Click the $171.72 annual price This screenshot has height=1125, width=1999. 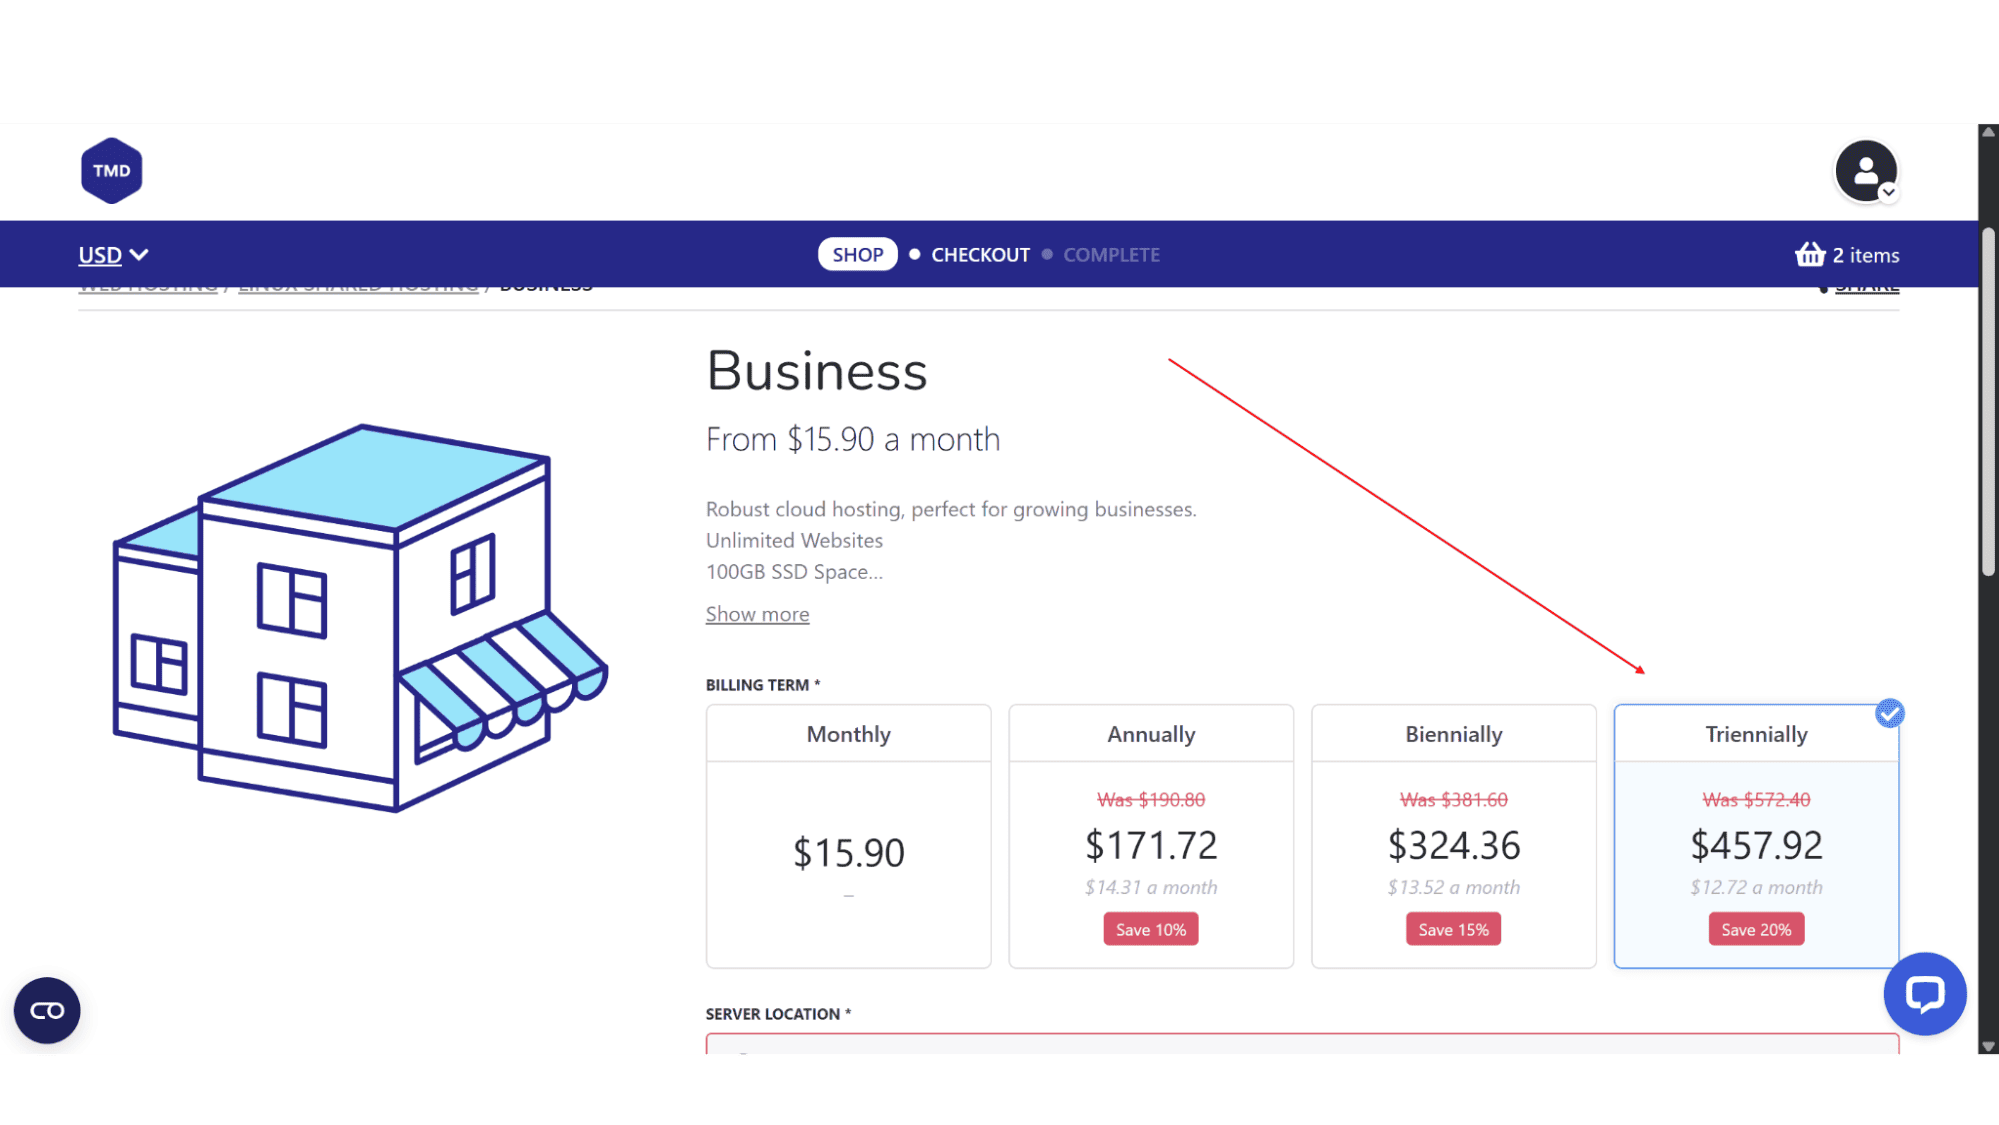point(1151,845)
